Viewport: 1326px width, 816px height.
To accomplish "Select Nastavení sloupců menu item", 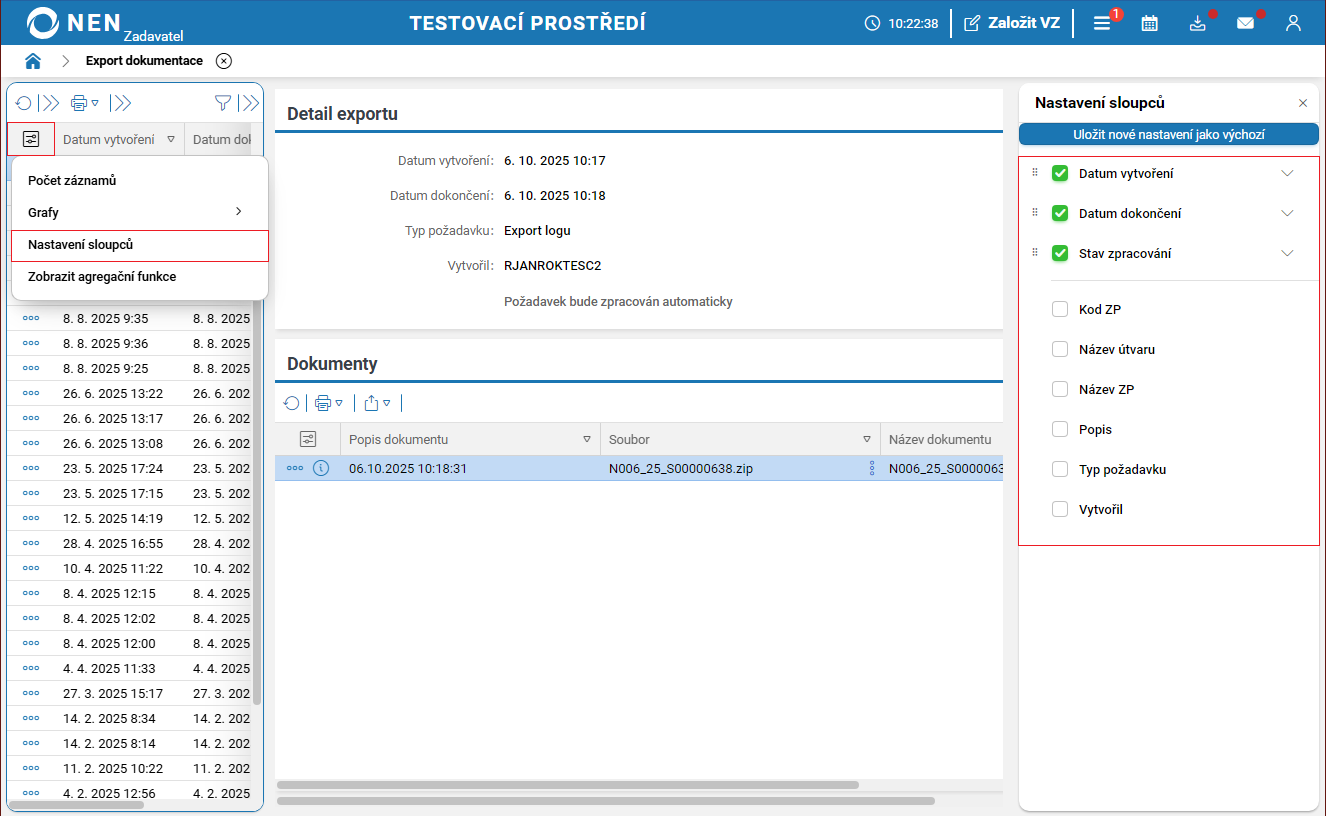I will 140,245.
